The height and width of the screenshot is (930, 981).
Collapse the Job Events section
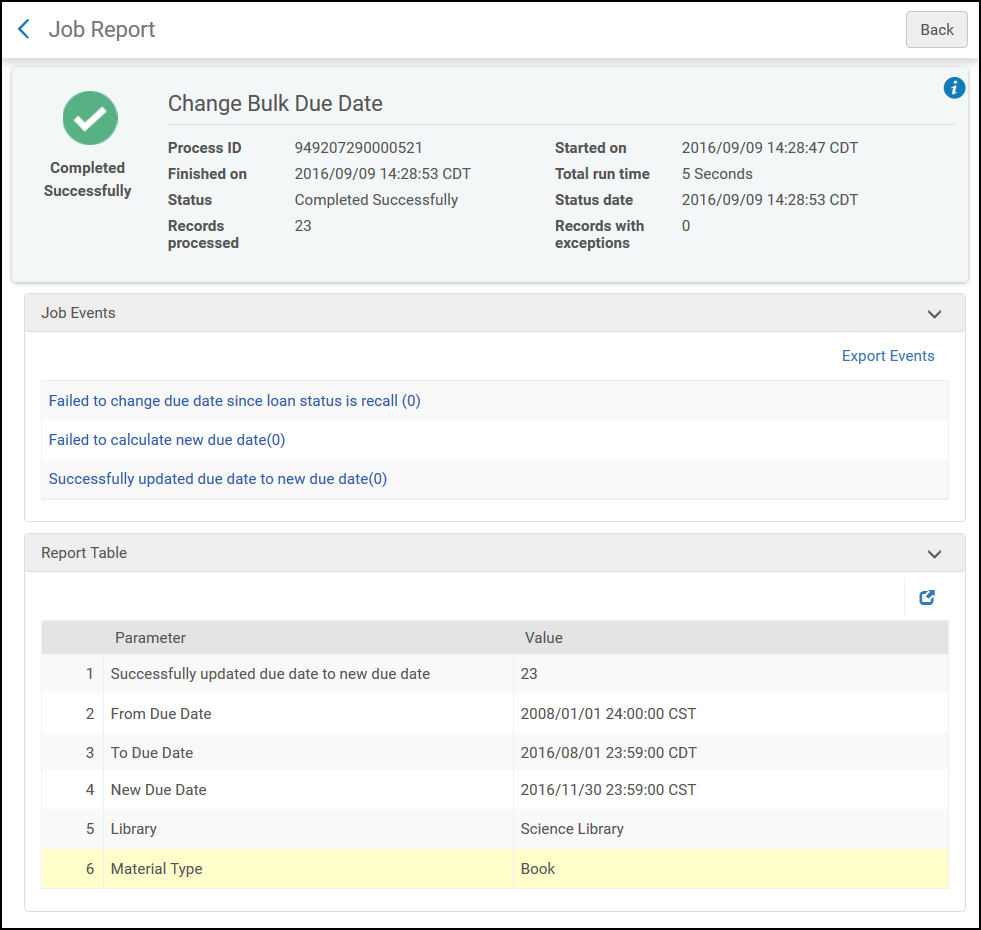(934, 314)
